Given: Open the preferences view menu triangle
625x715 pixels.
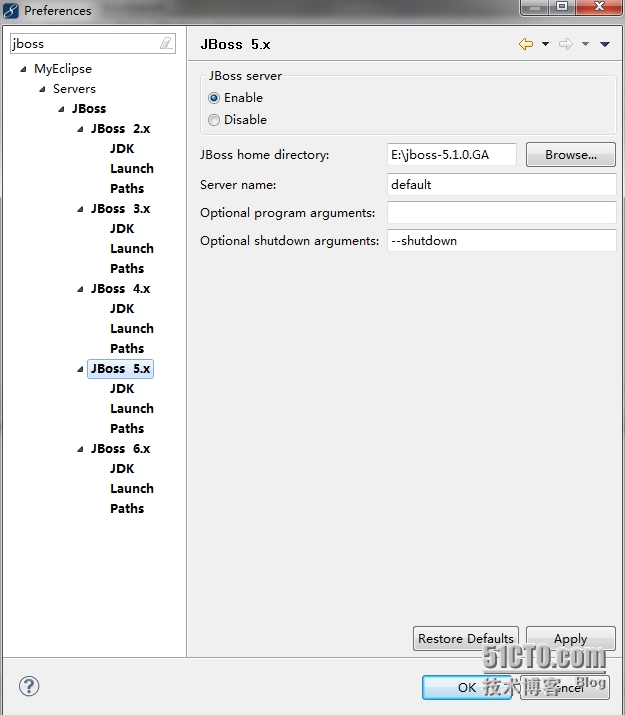Looking at the screenshot, I should point(604,44).
